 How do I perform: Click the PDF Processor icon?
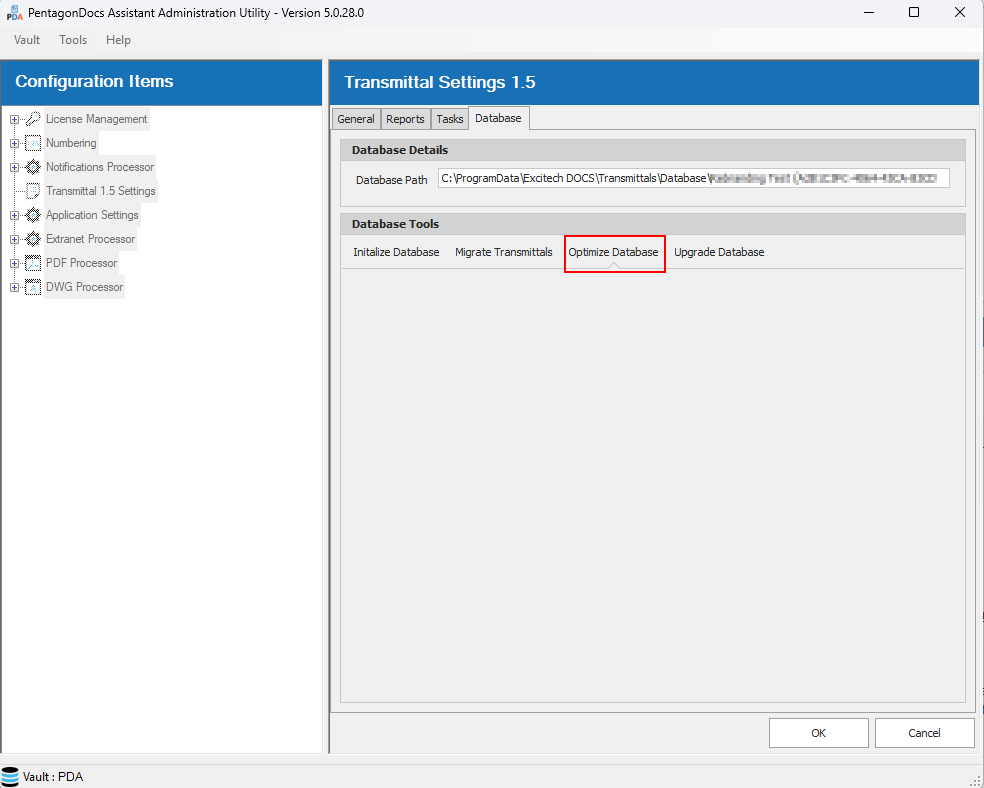[x=33, y=263]
